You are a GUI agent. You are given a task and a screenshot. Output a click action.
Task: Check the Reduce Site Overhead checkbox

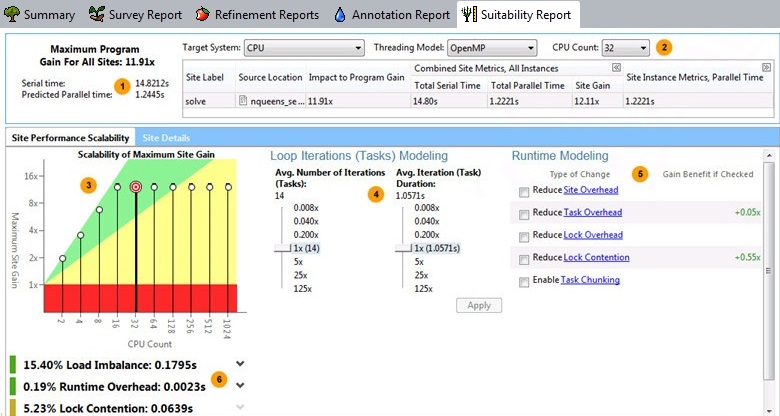tap(525, 190)
